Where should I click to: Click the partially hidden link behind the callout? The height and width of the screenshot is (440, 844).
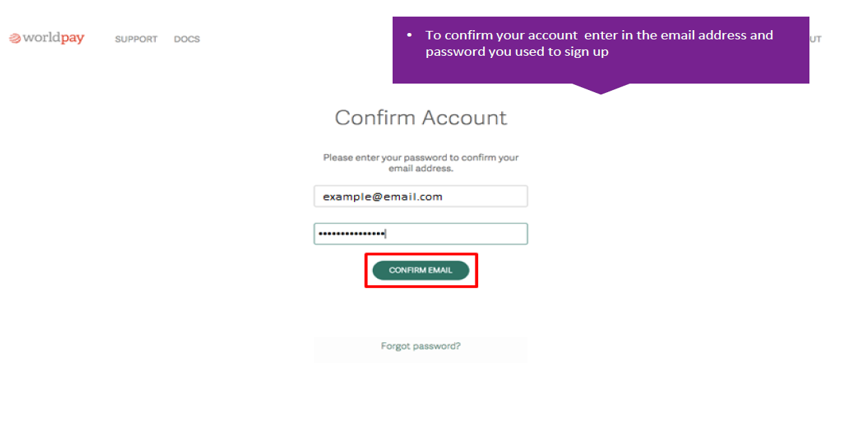[815, 39]
